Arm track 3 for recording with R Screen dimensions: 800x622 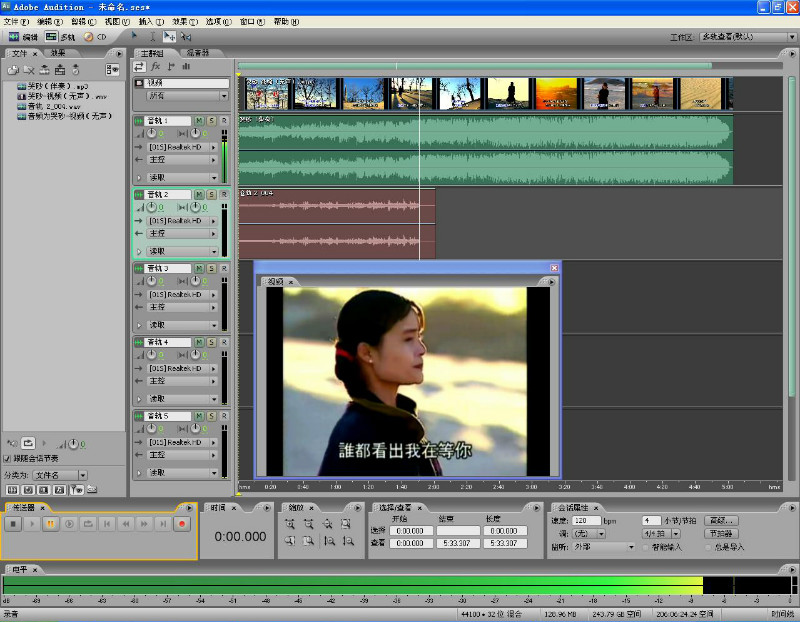[223, 268]
